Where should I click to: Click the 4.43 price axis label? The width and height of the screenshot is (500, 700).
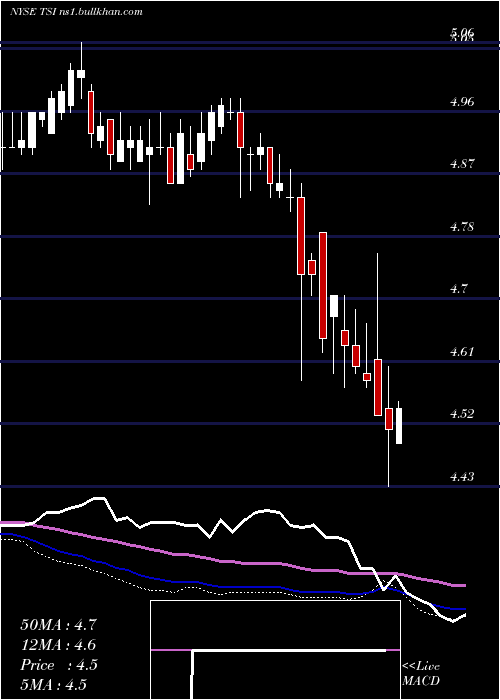coord(462,477)
